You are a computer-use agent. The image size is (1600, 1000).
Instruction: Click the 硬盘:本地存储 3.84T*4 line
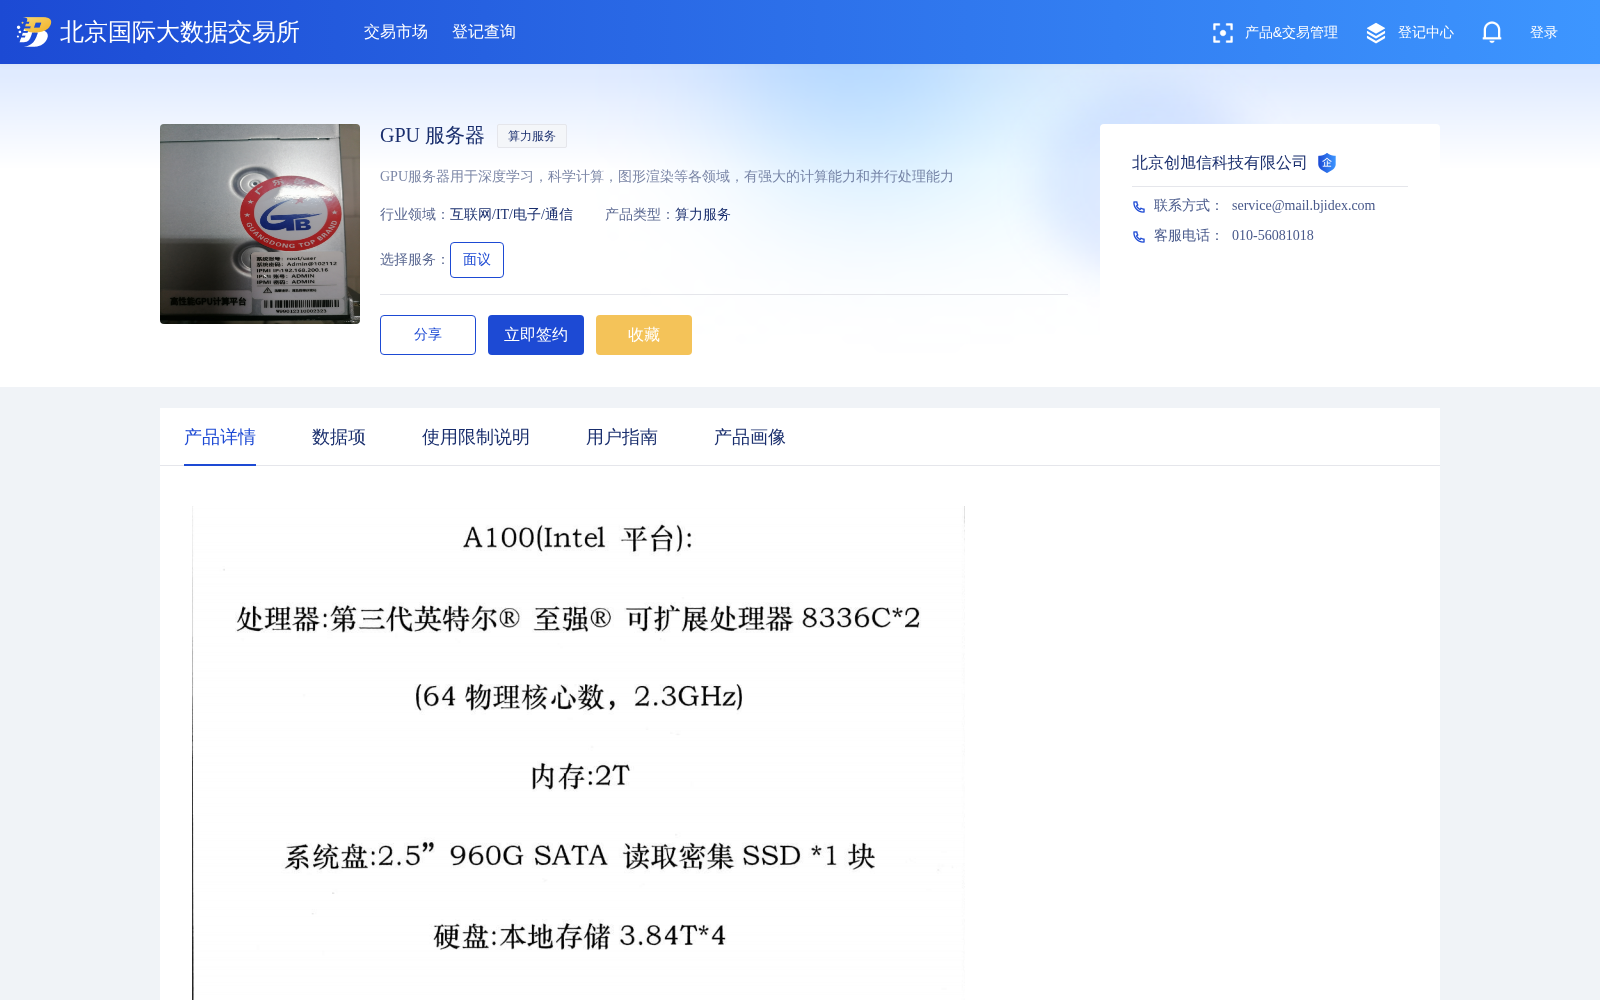pyautogui.click(x=580, y=936)
